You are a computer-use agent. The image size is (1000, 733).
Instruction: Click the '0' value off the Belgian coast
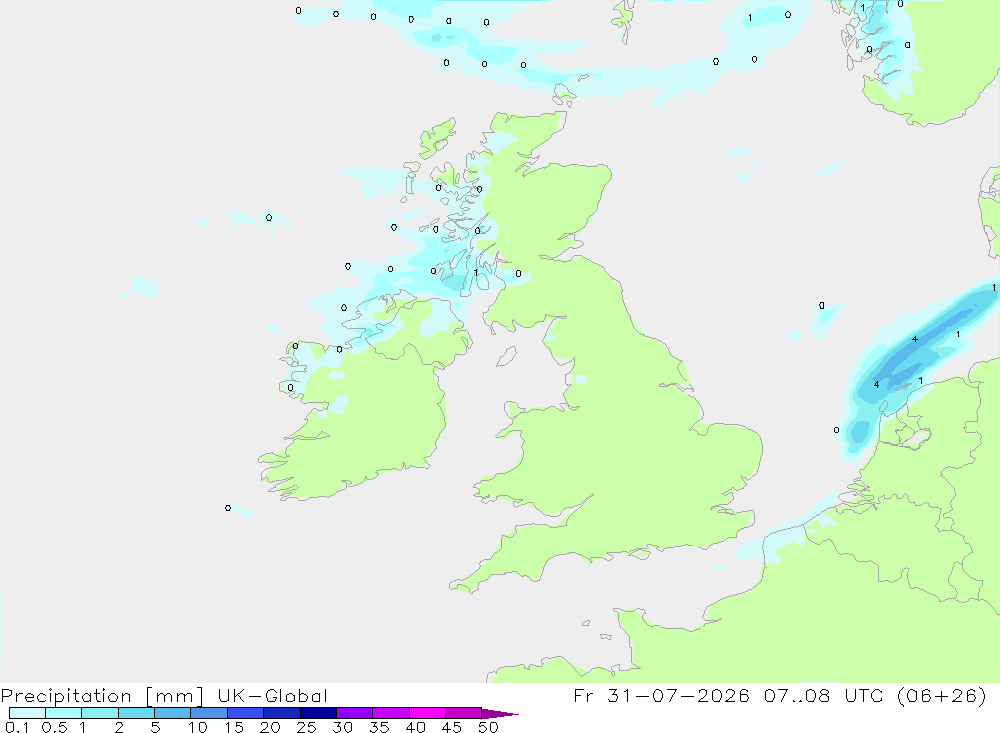point(836,430)
